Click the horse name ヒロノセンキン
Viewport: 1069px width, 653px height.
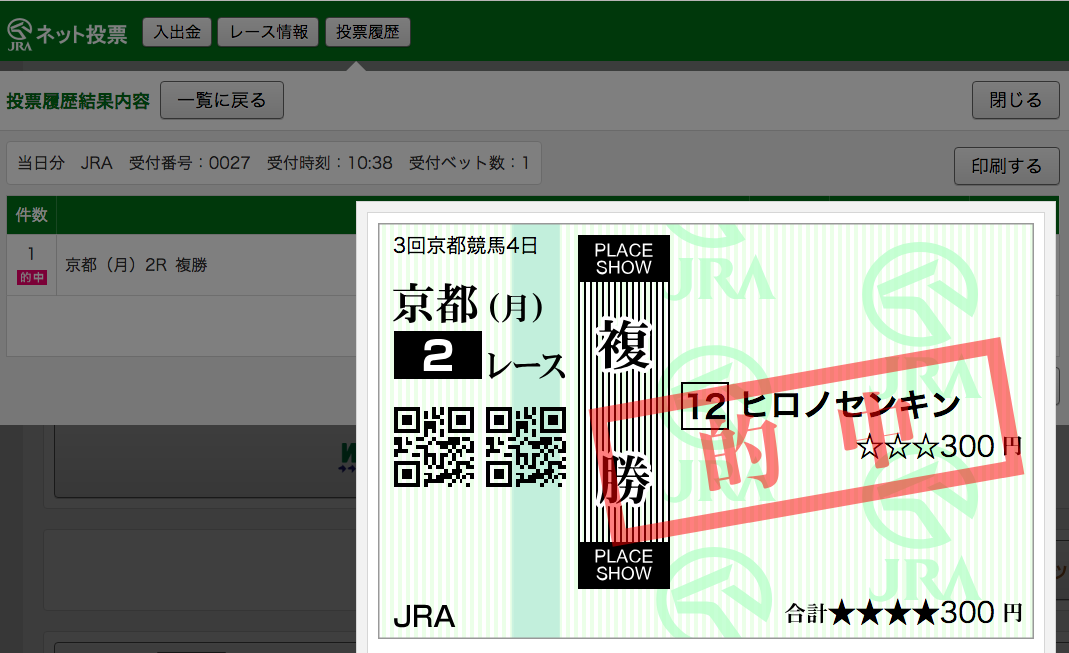(851, 405)
